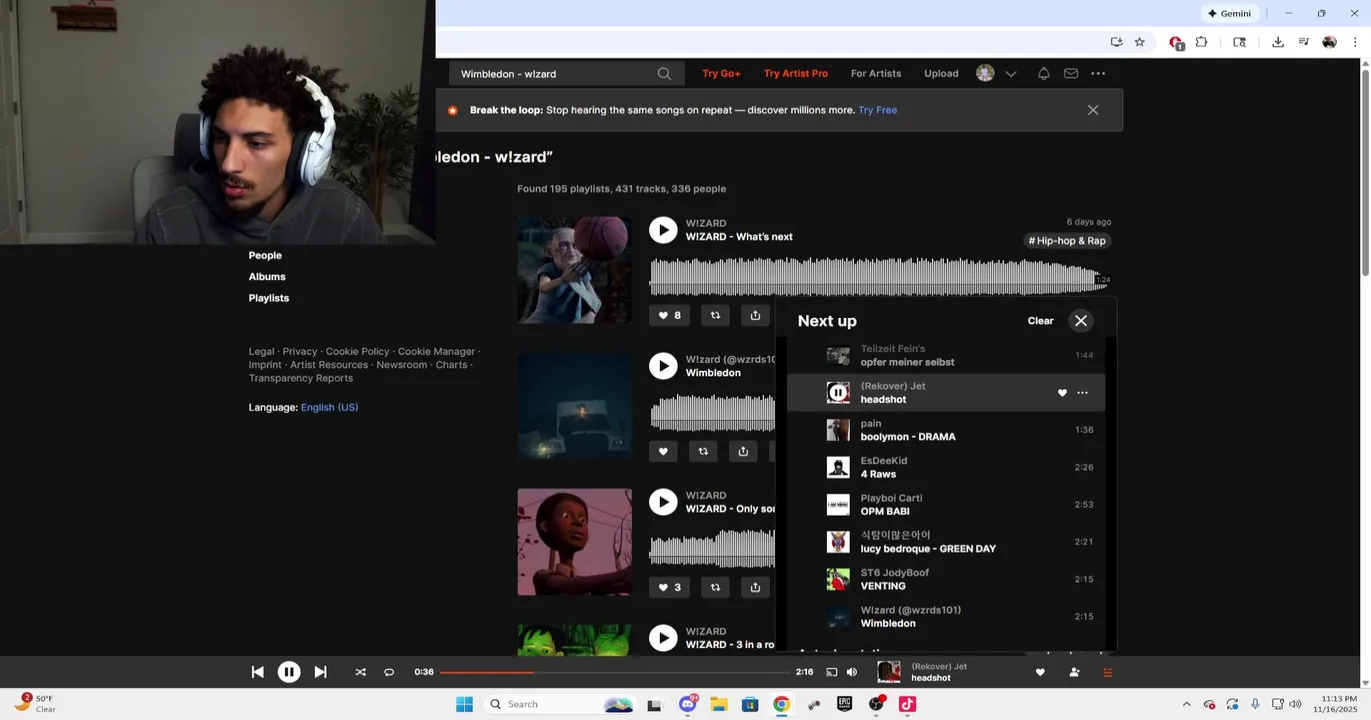
Task: Share the Wimbledon track
Action: (x=743, y=451)
